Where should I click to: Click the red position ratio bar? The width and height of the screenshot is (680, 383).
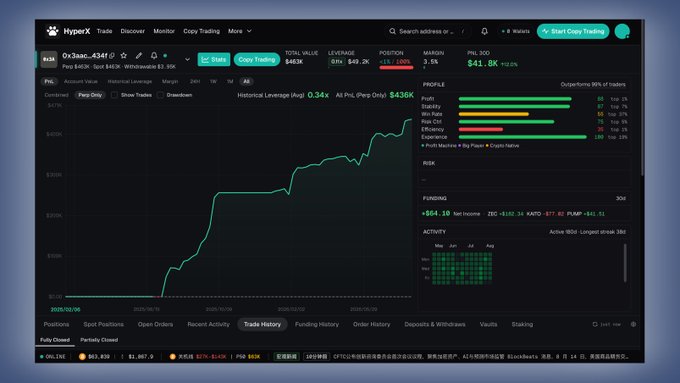(x=396, y=68)
